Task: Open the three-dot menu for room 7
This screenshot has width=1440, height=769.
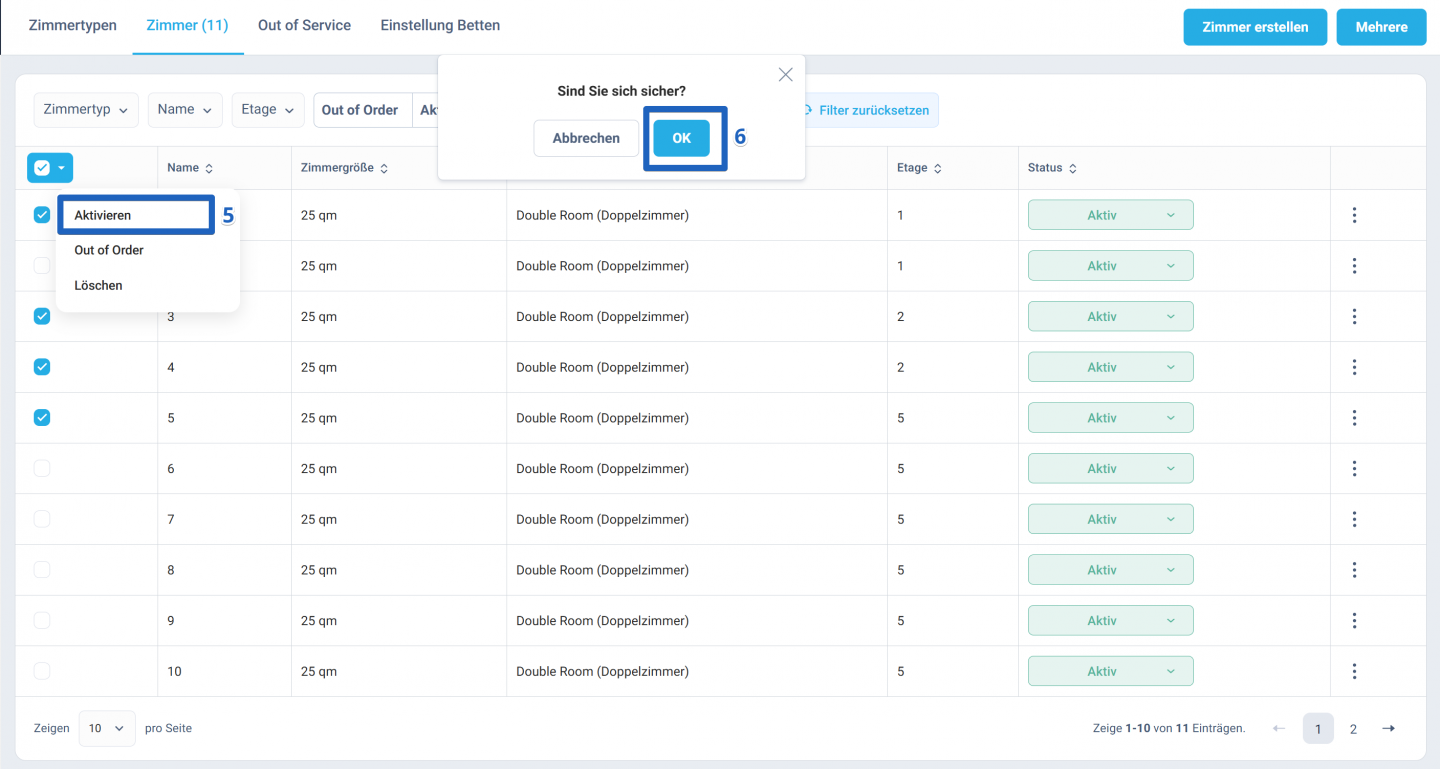Action: click(1354, 519)
